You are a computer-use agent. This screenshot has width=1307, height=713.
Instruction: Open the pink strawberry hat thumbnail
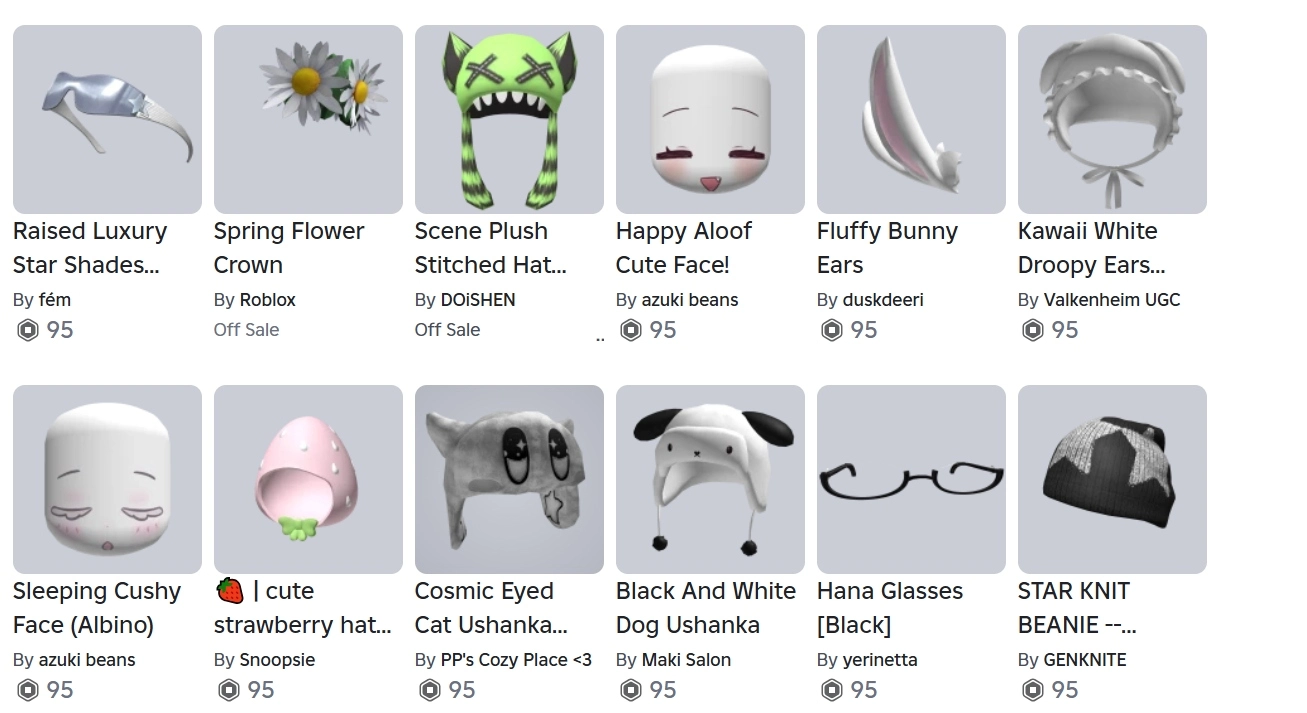308,479
